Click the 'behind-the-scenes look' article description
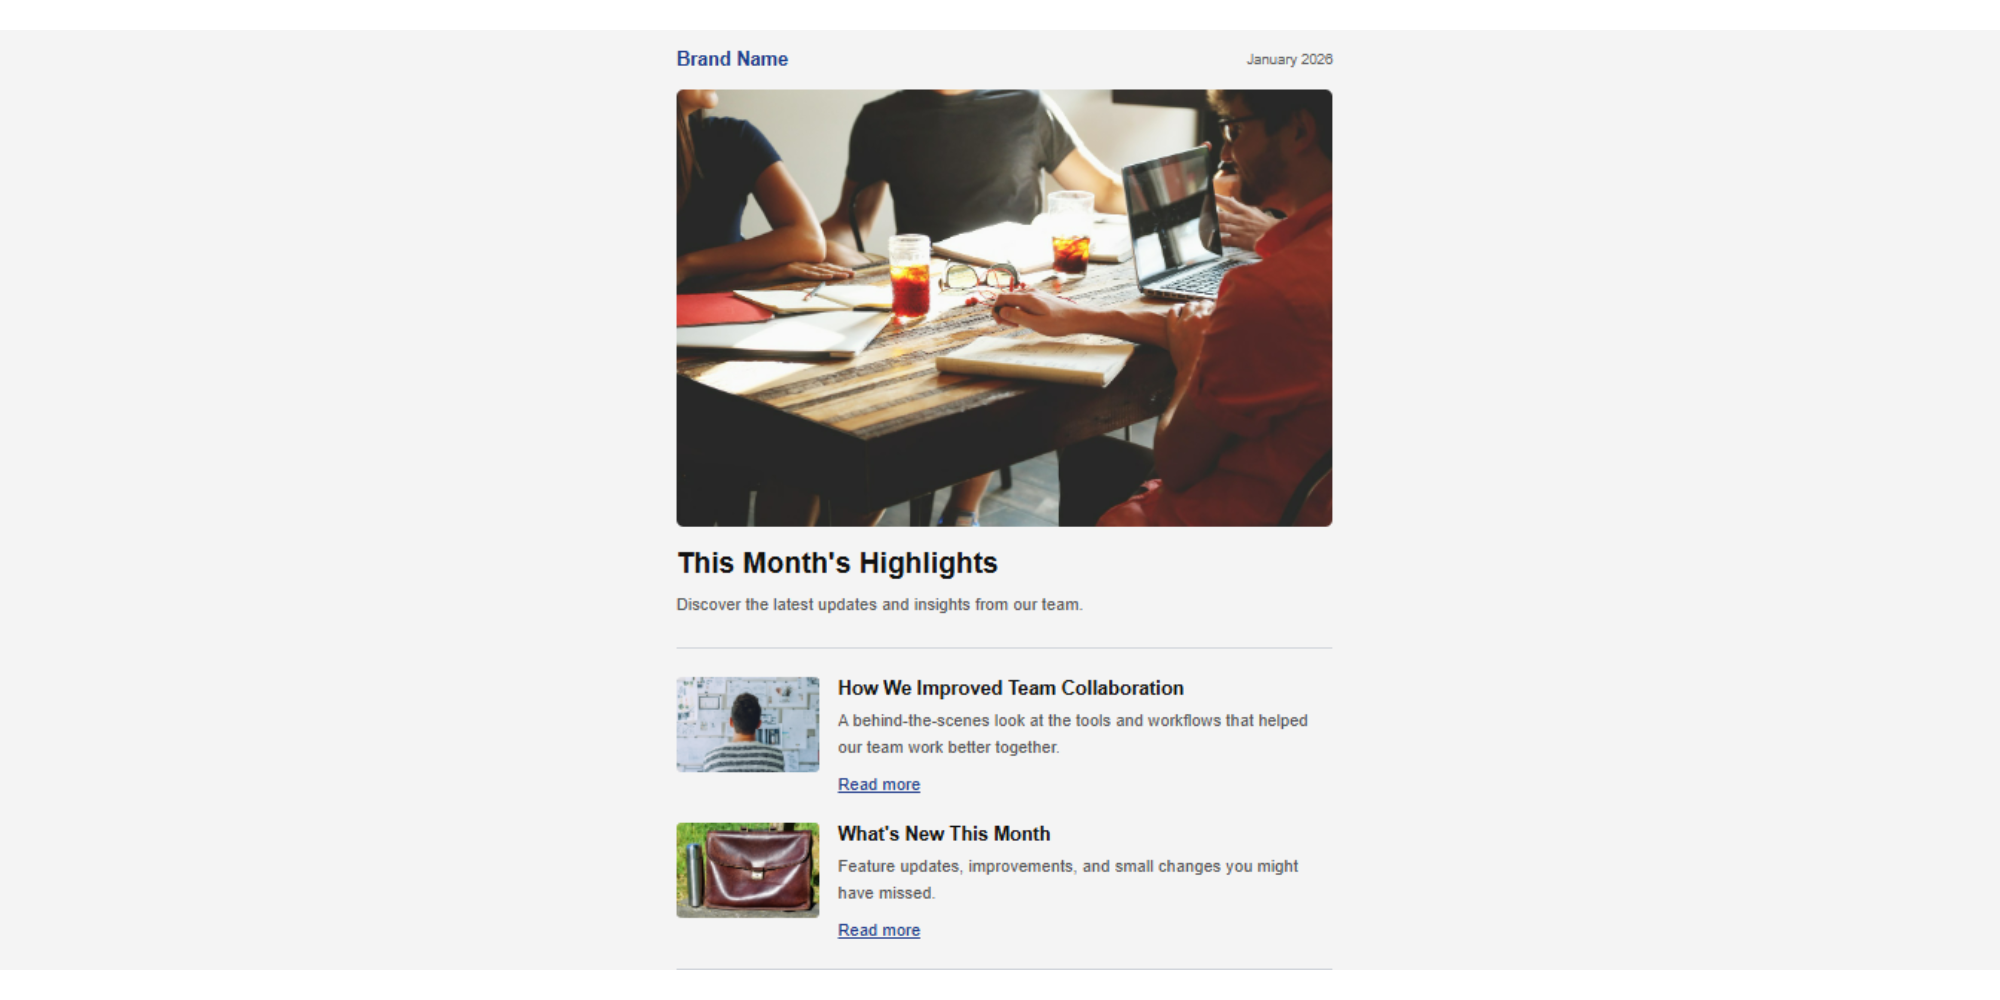The image size is (2000, 1000). point(1073,734)
